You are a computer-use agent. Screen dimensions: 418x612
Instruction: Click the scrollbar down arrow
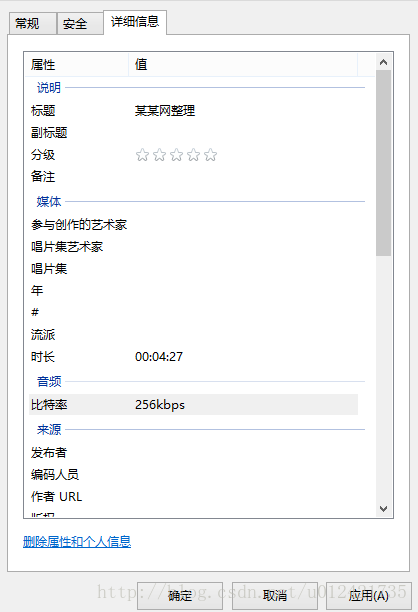coord(384,509)
